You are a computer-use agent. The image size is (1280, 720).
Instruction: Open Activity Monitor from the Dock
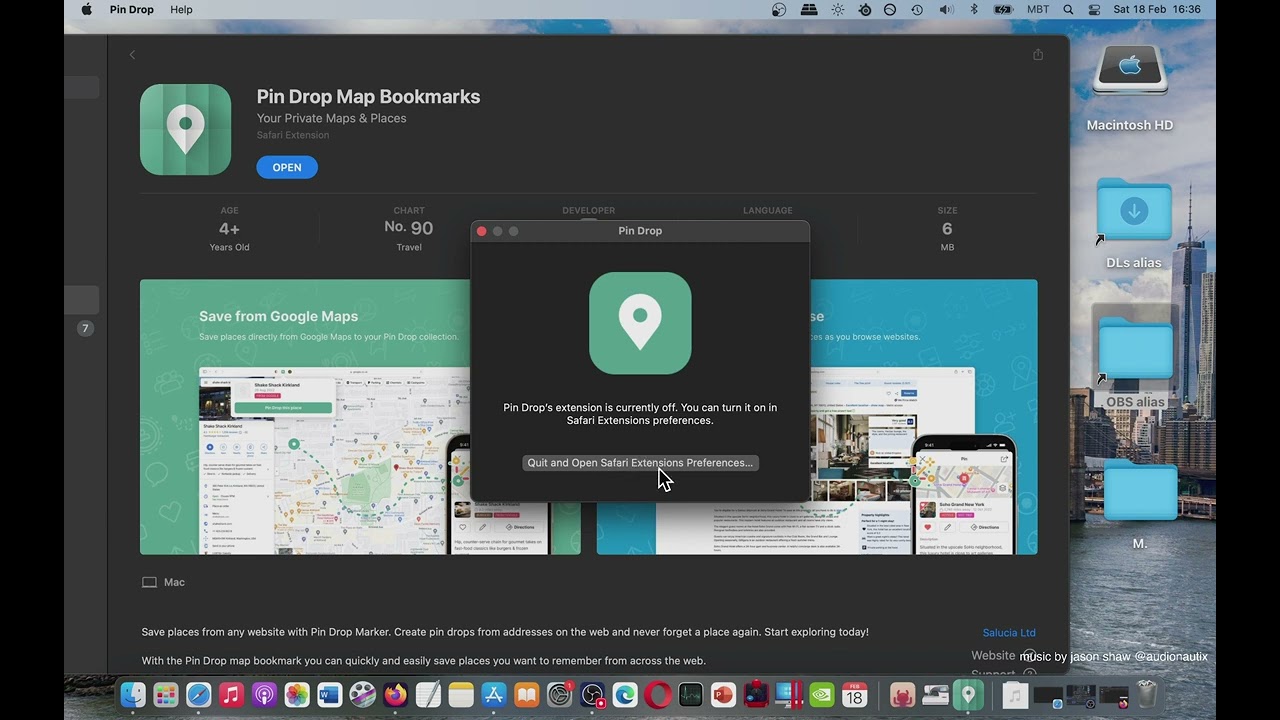(x=691, y=695)
